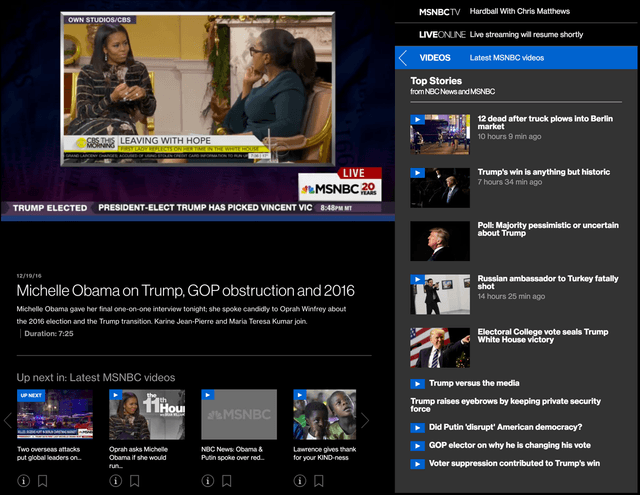The width and height of the screenshot is (640, 495).
Task: Go back using the Videos panel chevron
Action: point(403,58)
